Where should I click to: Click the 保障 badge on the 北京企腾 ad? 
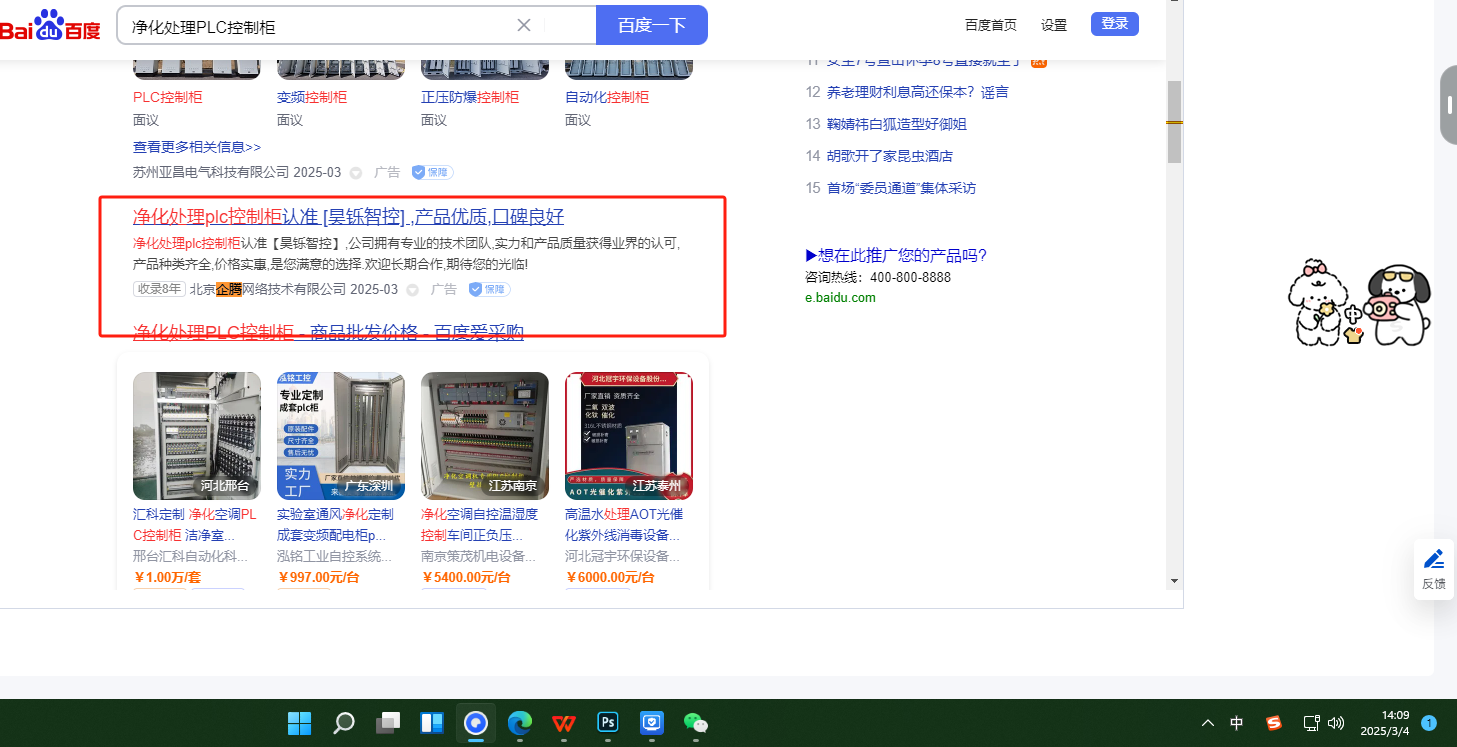tap(489, 289)
